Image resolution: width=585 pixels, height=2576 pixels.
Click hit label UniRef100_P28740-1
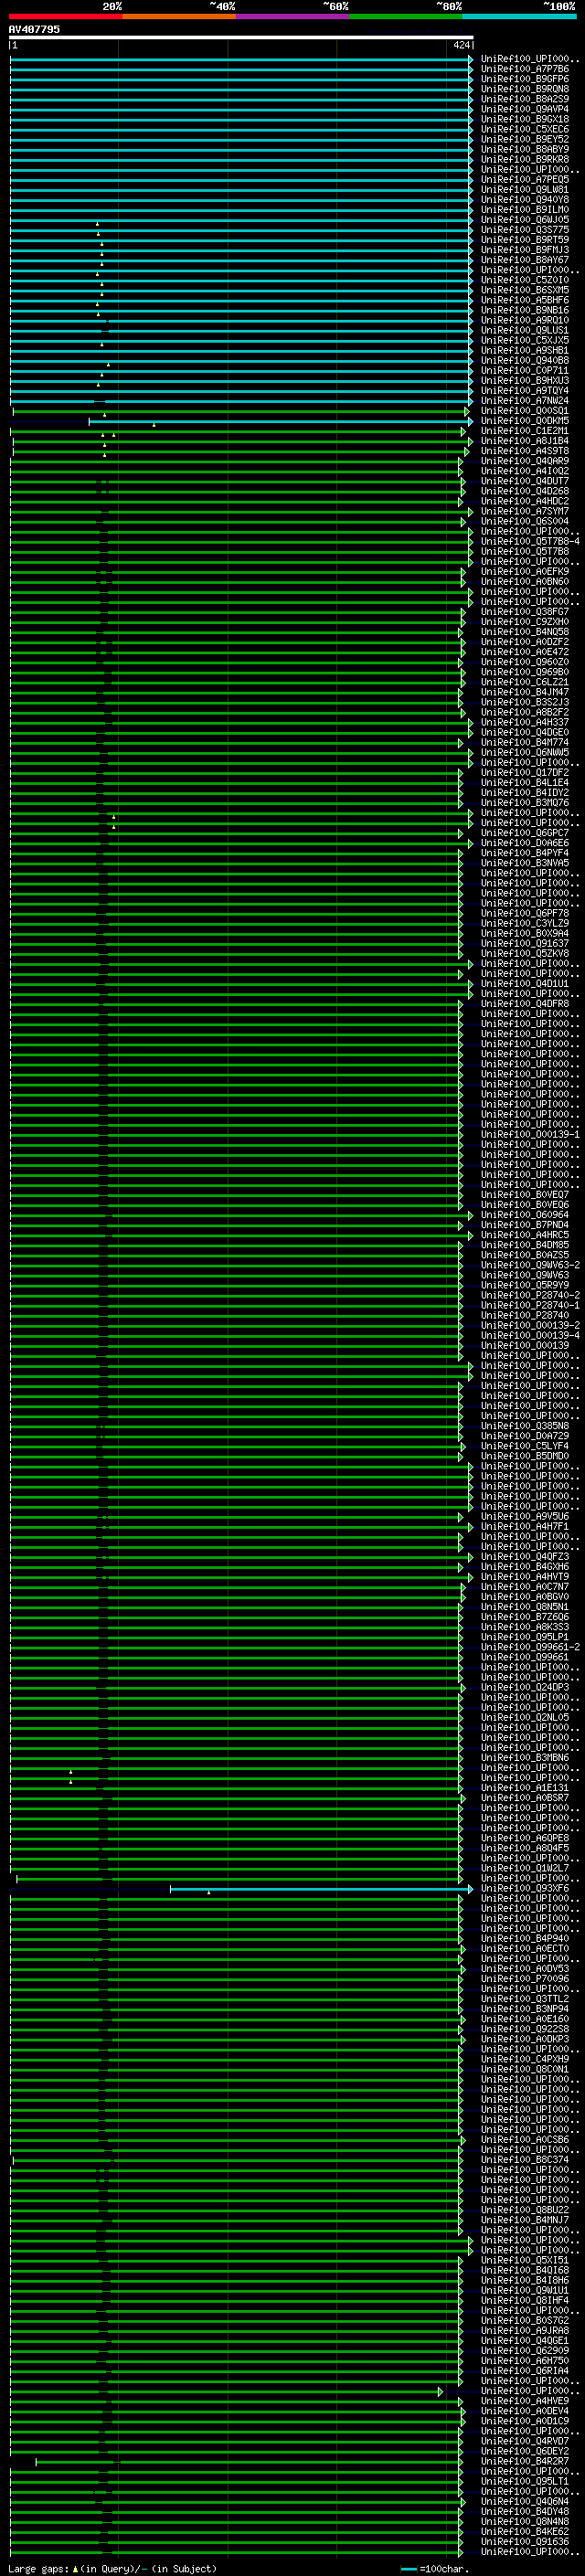coord(530,1305)
